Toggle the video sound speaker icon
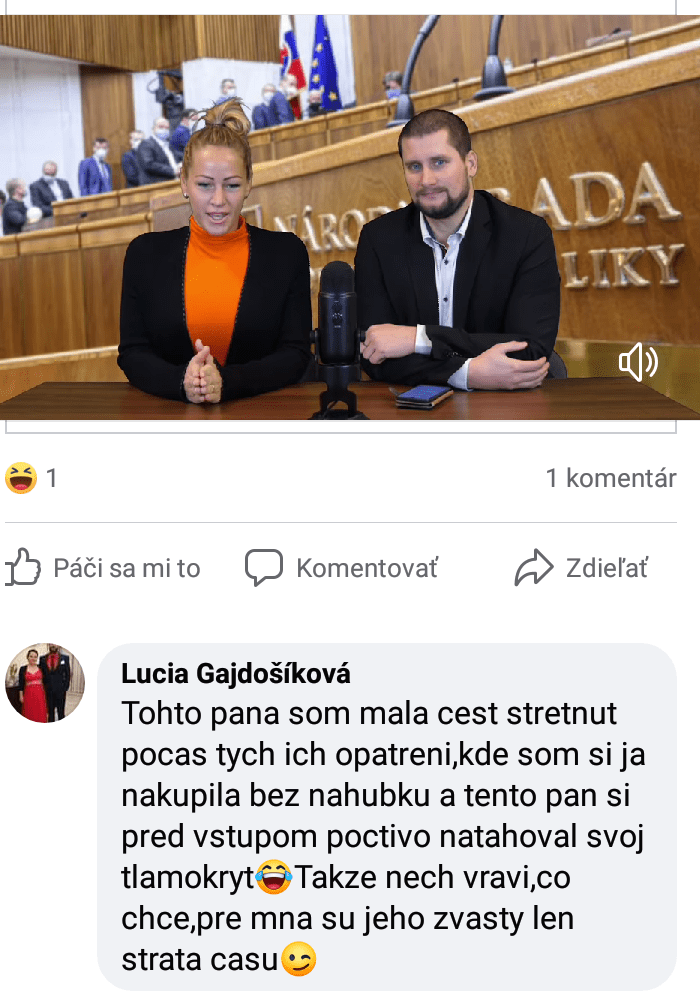Screen dimensions: 700x995 coord(638,362)
